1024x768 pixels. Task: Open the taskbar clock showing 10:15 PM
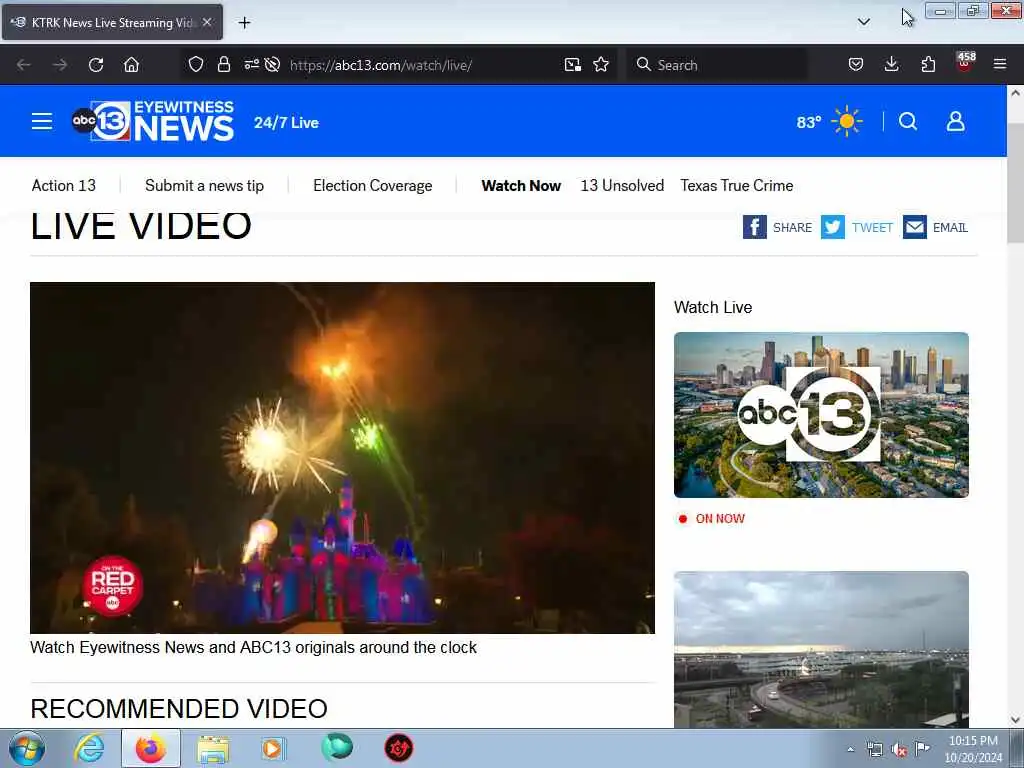tap(973, 749)
